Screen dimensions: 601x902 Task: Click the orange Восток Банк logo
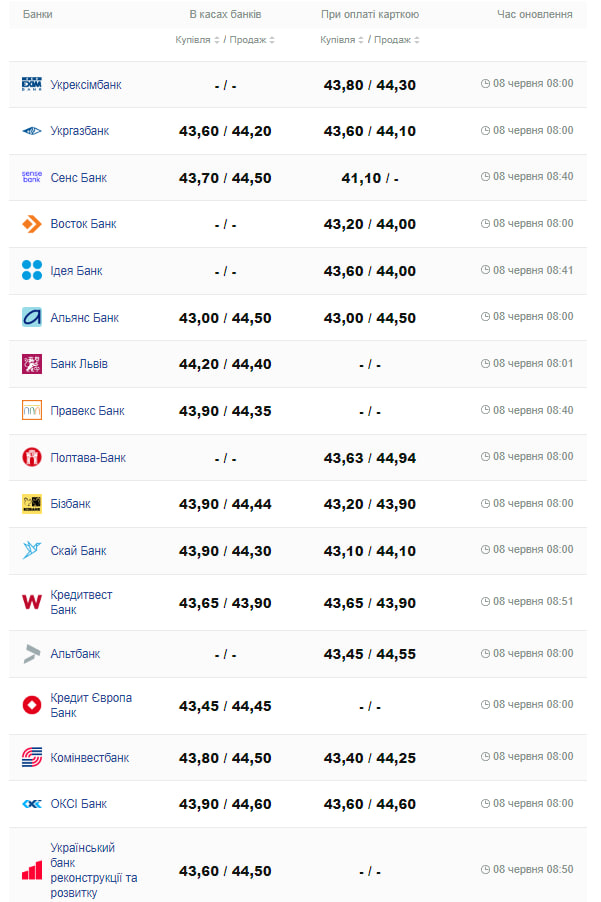click(x=32, y=224)
